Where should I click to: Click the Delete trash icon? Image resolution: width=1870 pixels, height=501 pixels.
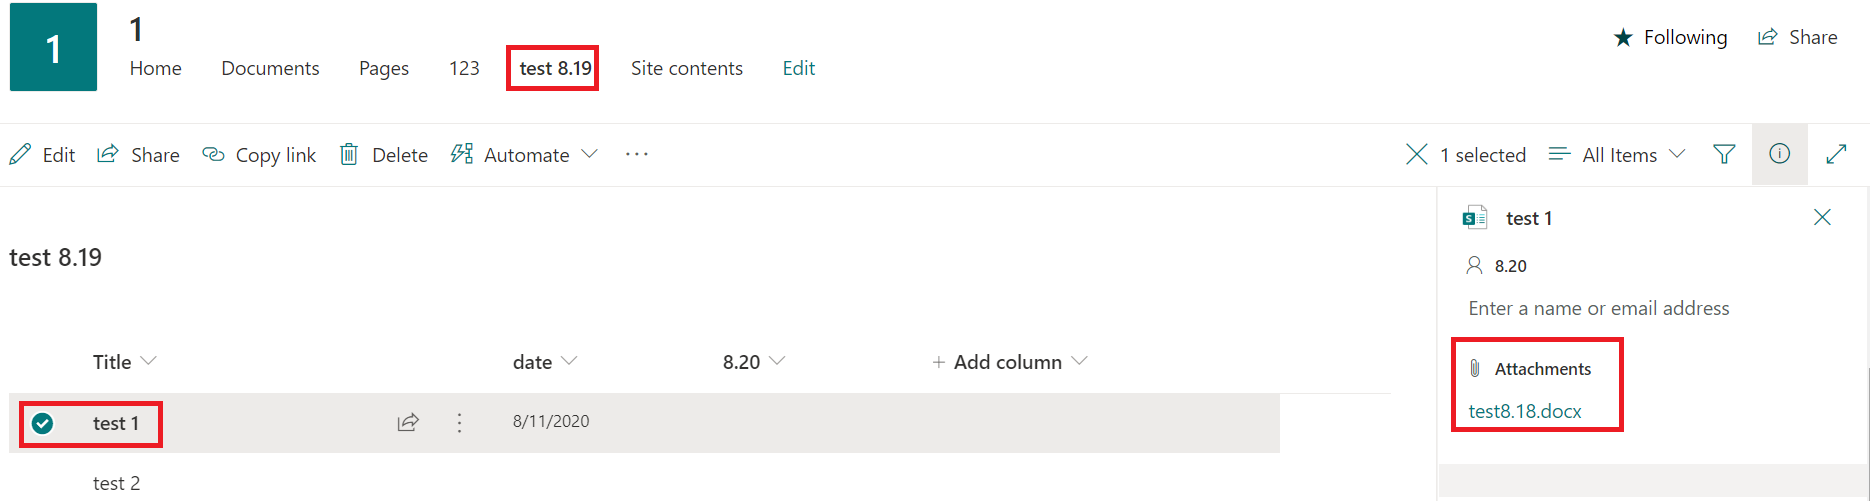(x=349, y=154)
